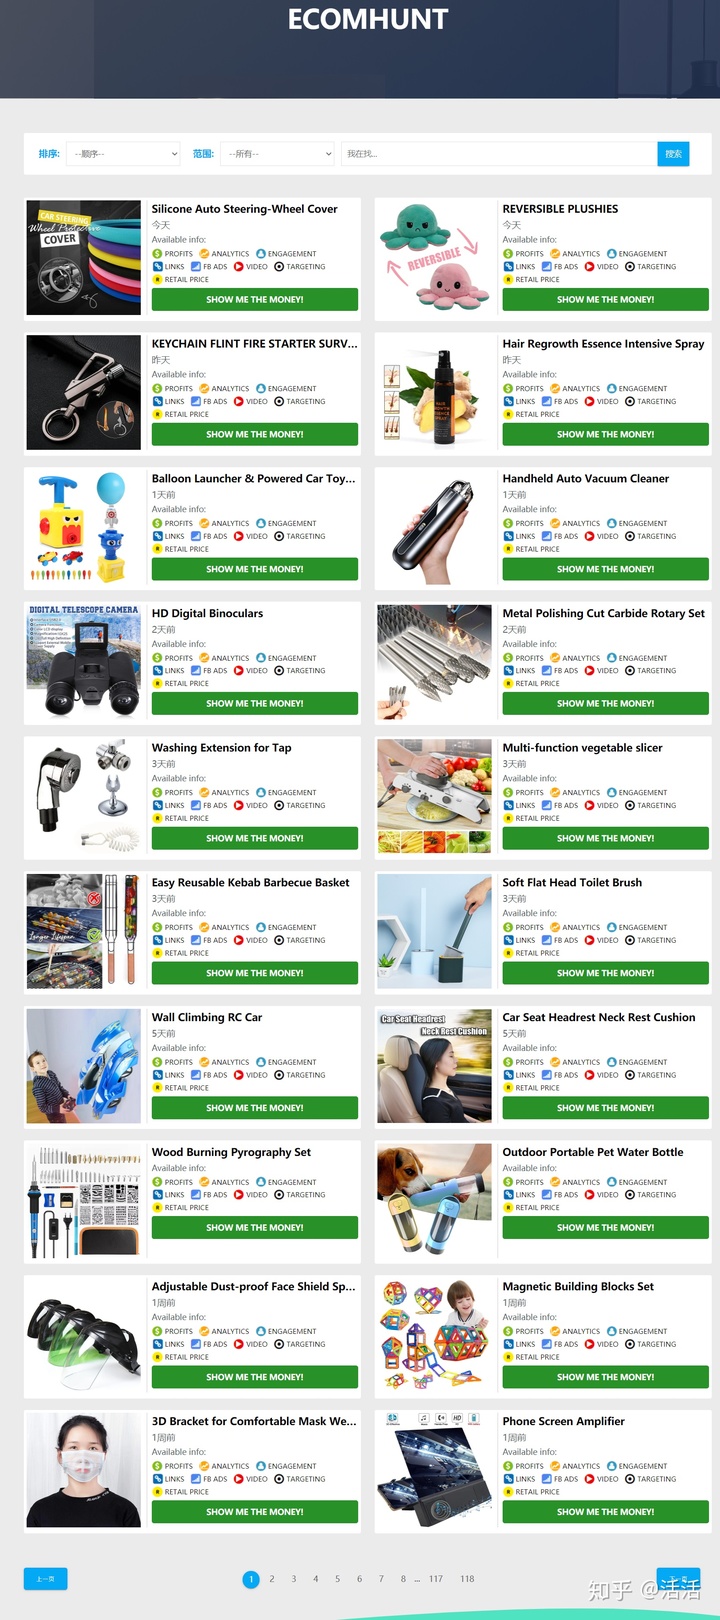The image size is (720, 1620).
Task: Go to page 118 in pagination
Action: pyautogui.click(x=467, y=1579)
